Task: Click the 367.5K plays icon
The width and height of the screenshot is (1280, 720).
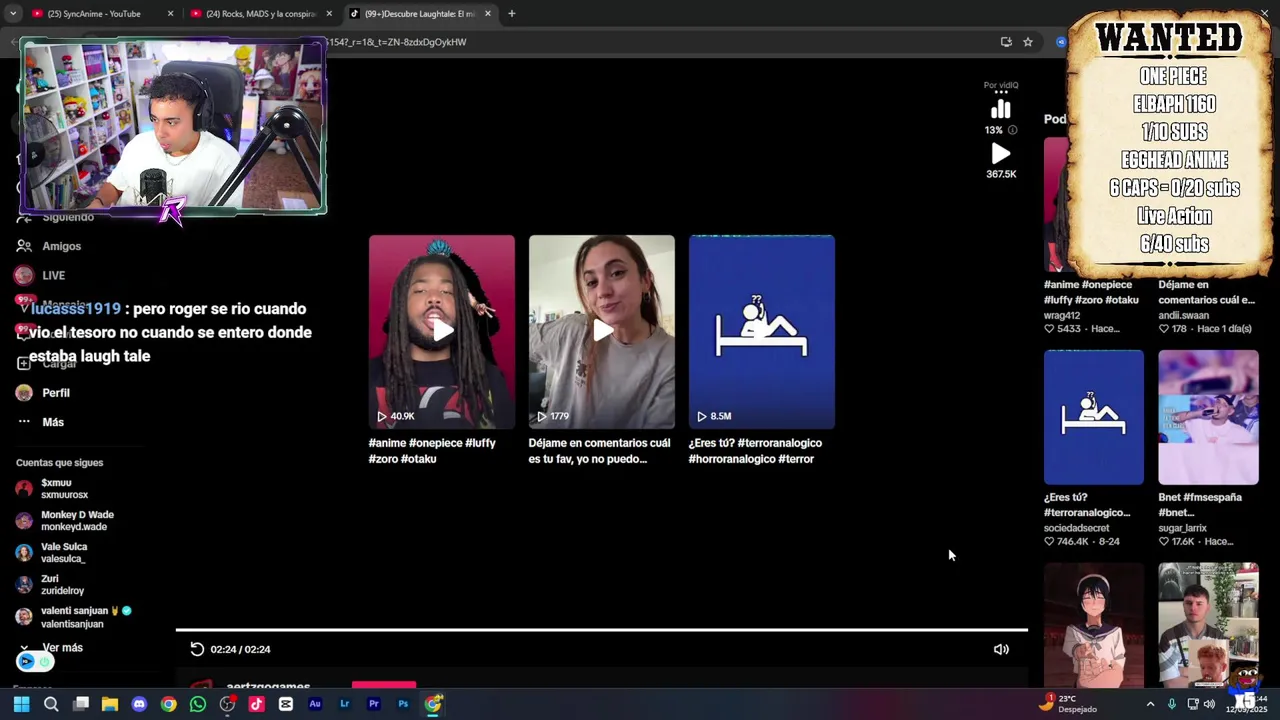Action: click(x=1001, y=154)
